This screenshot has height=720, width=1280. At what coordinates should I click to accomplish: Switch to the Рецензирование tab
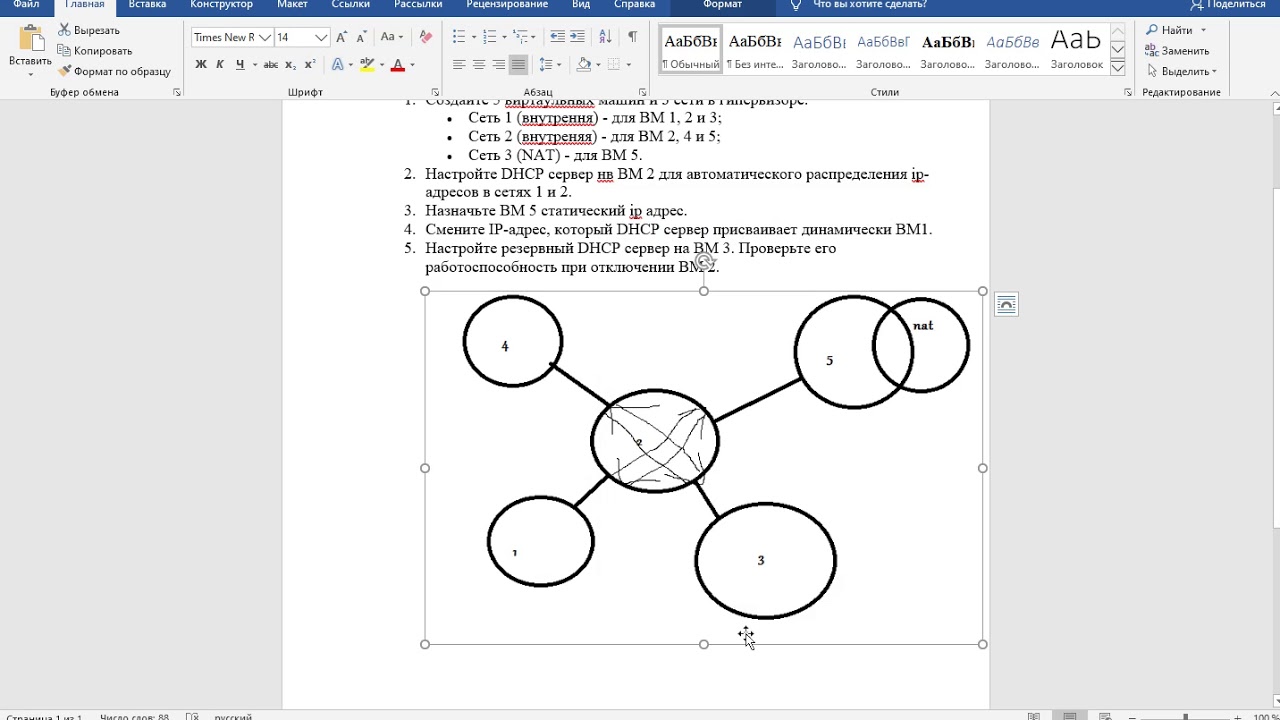pyautogui.click(x=507, y=5)
